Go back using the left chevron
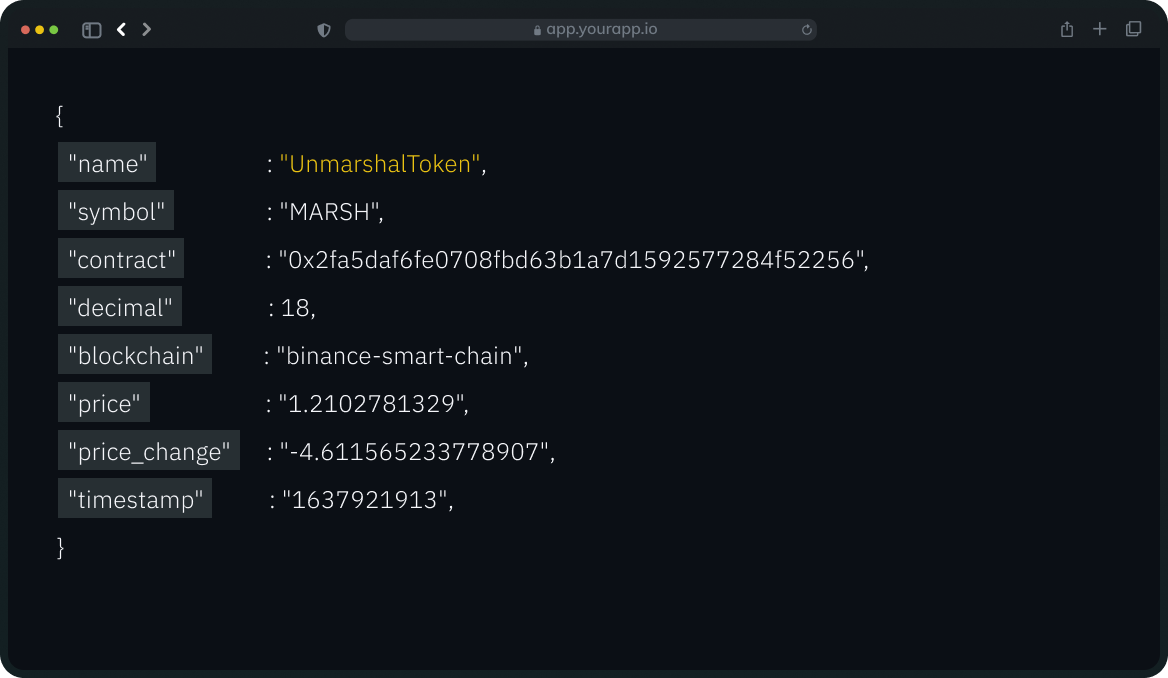This screenshot has width=1168, height=678. point(121,30)
